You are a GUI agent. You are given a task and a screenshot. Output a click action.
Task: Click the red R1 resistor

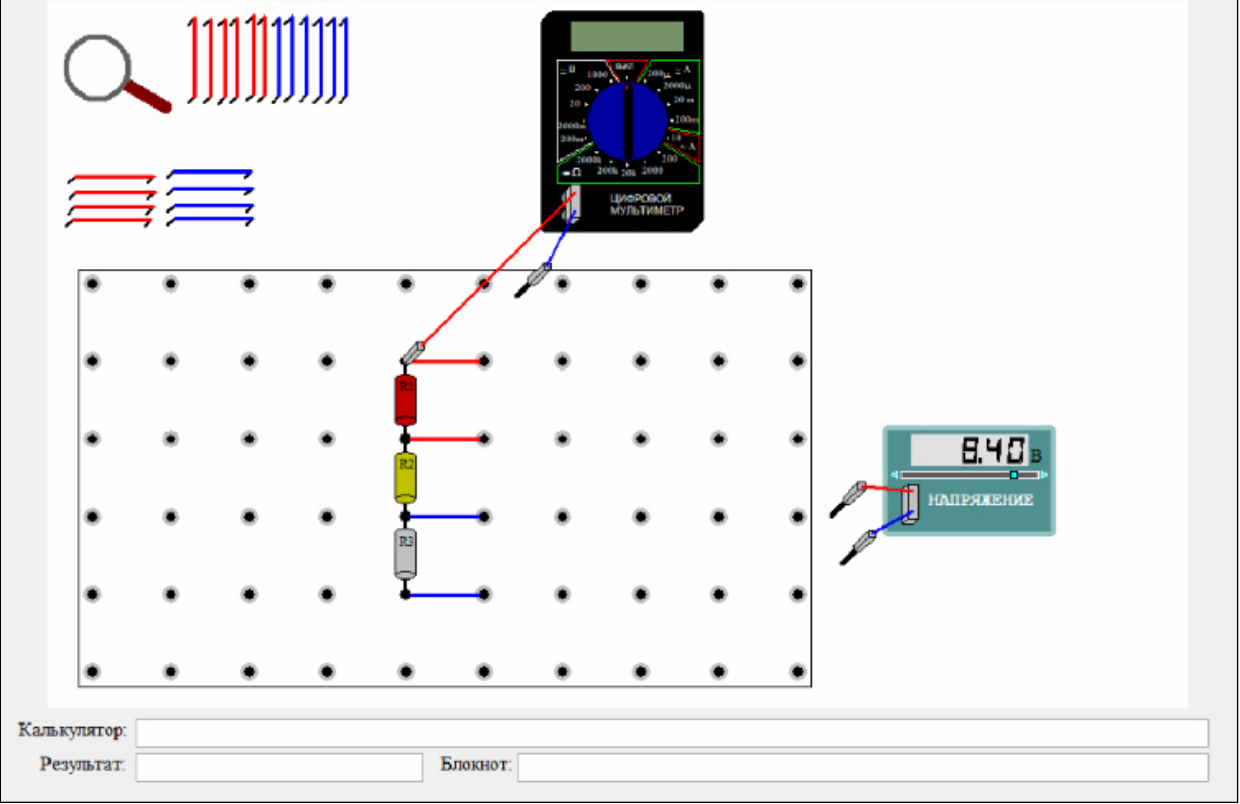pos(405,400)
